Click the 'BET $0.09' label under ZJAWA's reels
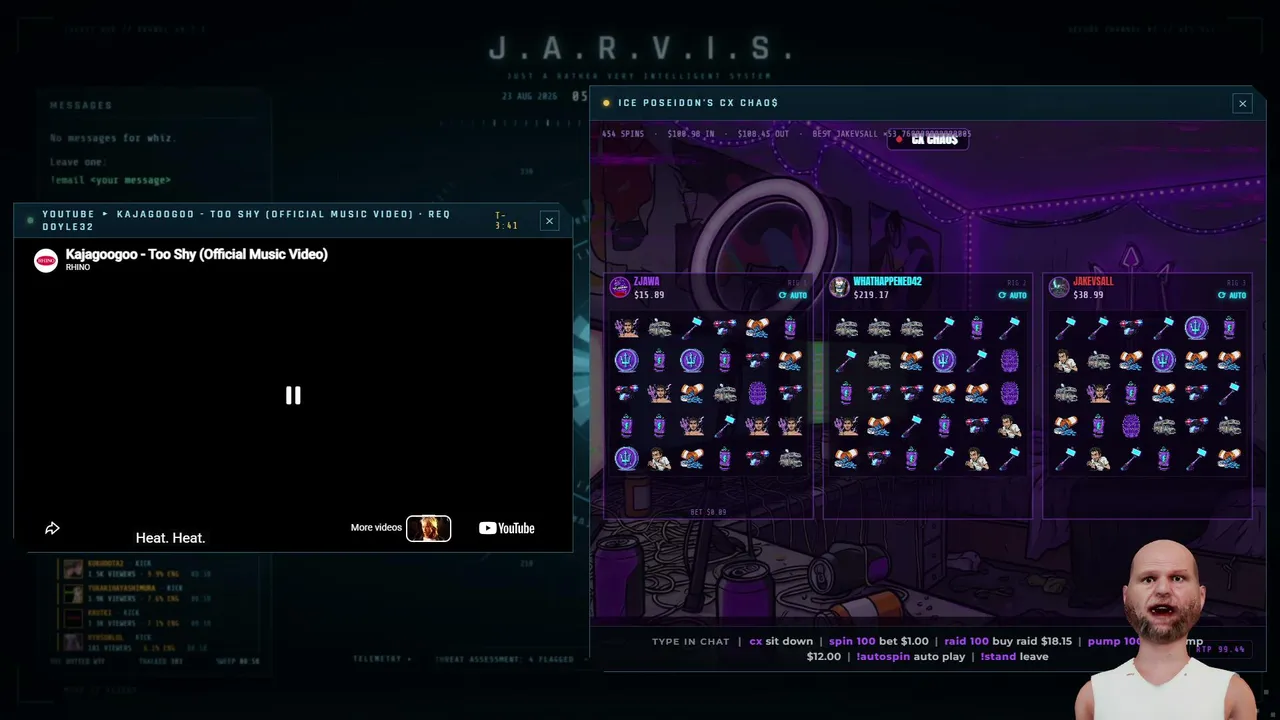 tap(708, 512)
